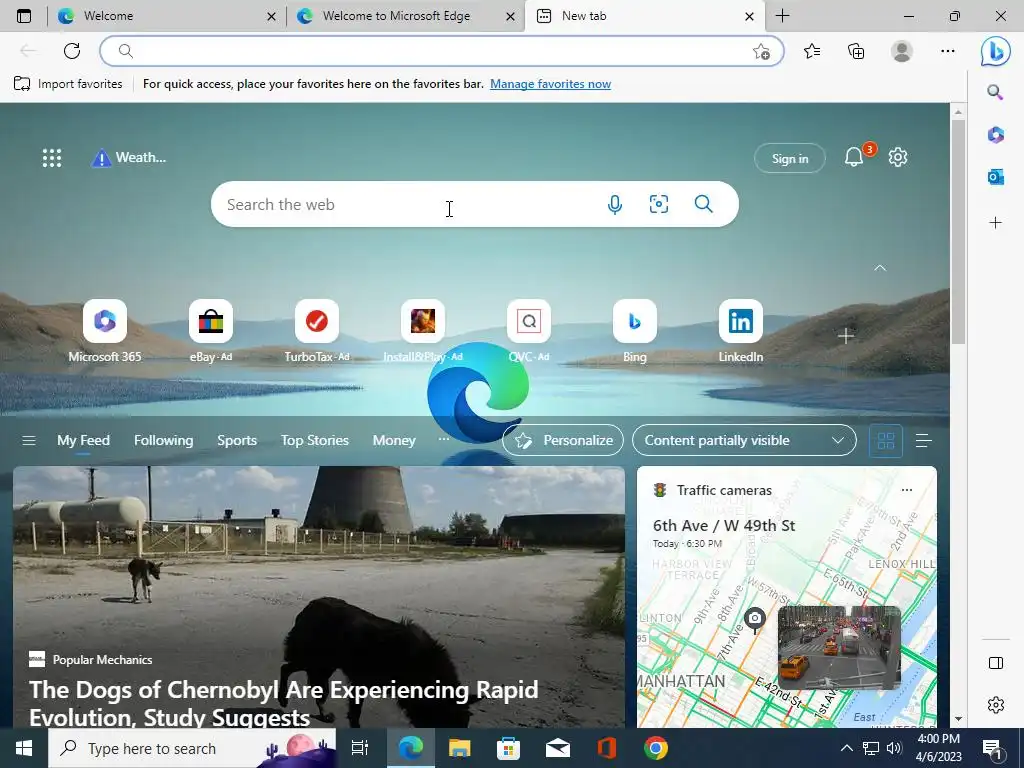Select the Money feed tab
1024x768 pixels.
(394, 441)
